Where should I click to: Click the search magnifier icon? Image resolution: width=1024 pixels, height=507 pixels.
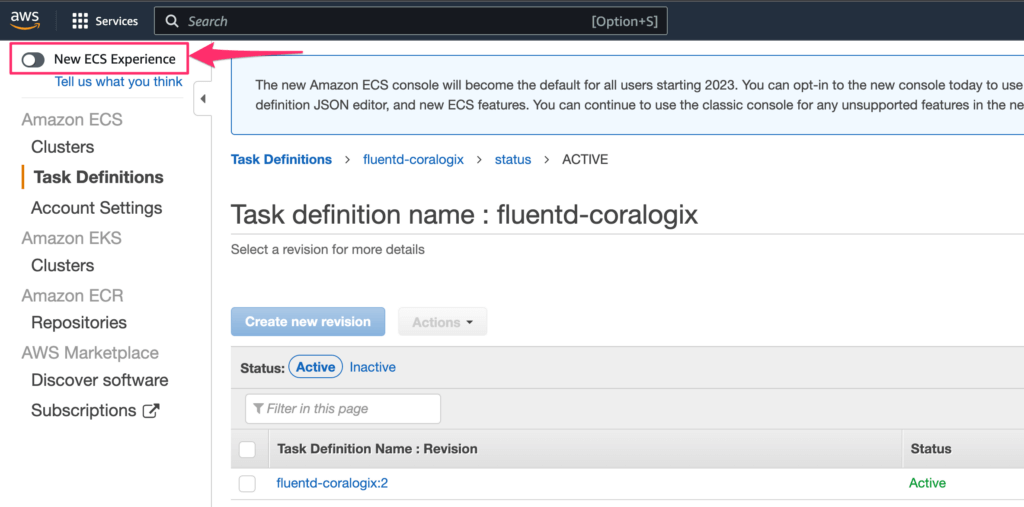[x=172, y=22]
